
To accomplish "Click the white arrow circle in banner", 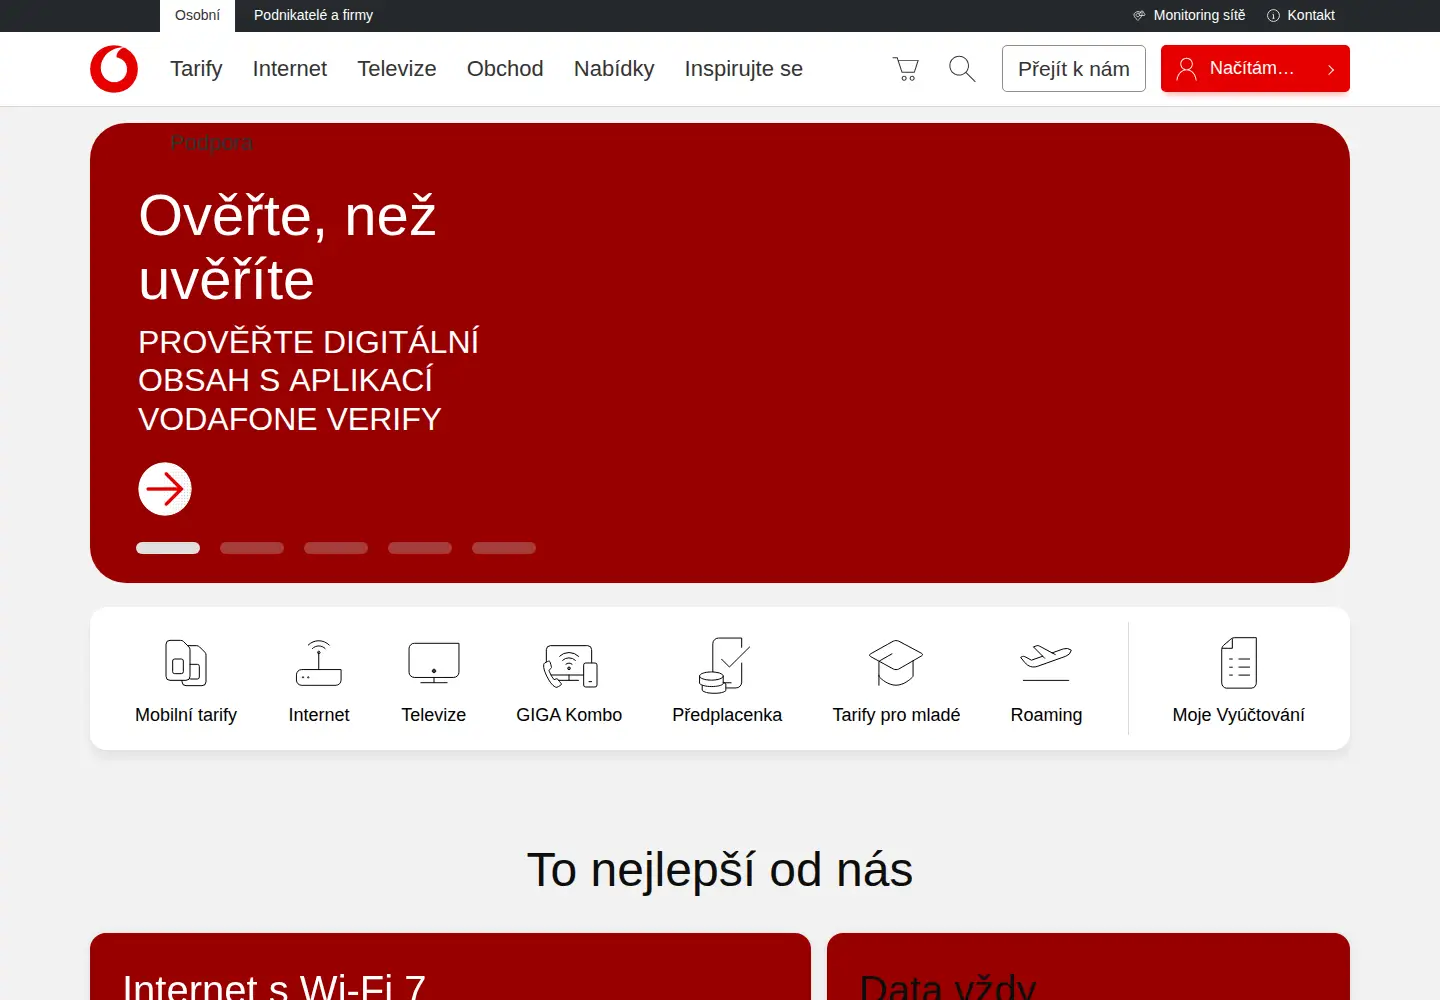I will pos(165,489).
